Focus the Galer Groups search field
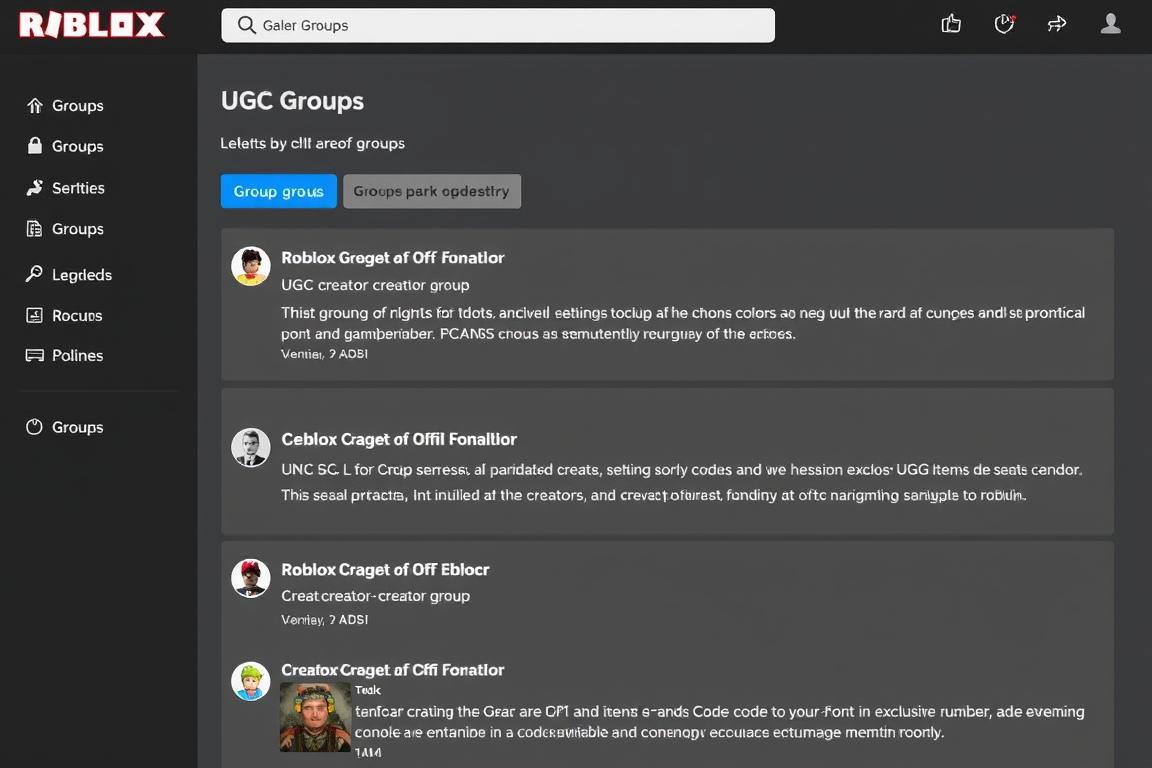 [x=497, y=25]
